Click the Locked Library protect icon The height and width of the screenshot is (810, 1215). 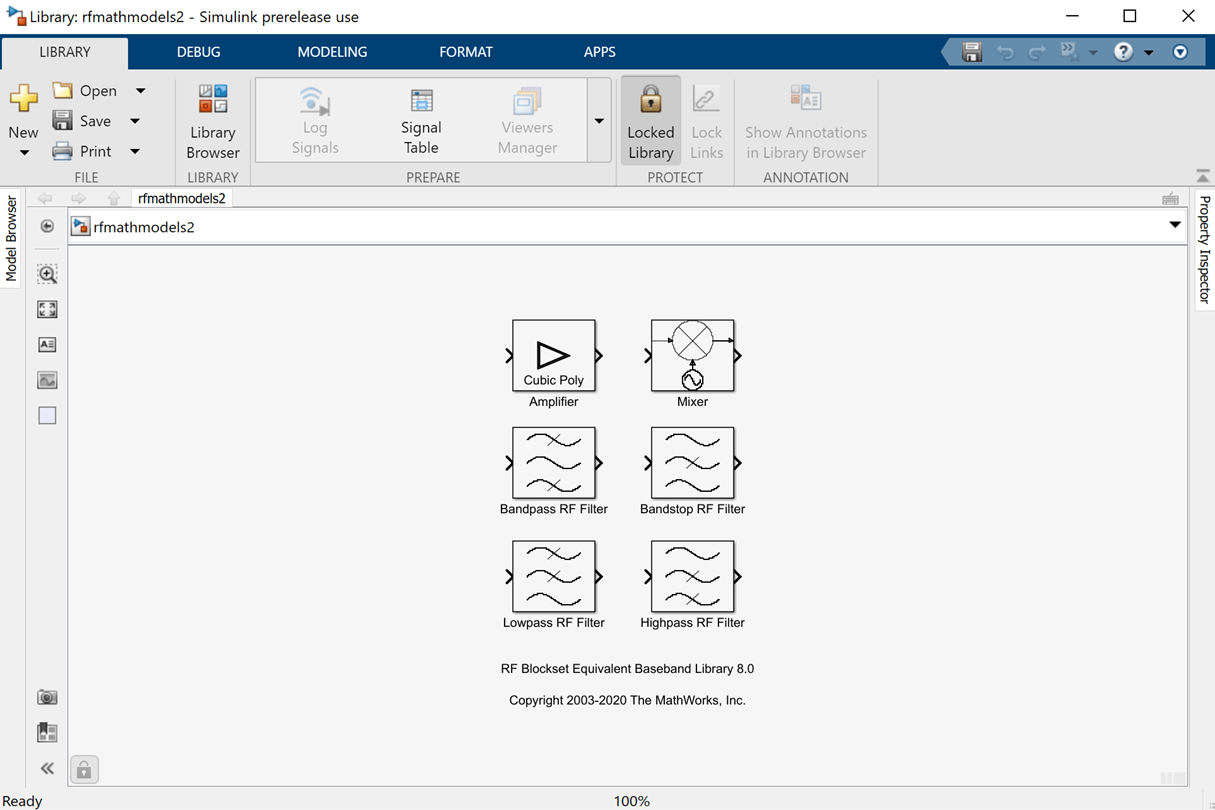(650, 120)
